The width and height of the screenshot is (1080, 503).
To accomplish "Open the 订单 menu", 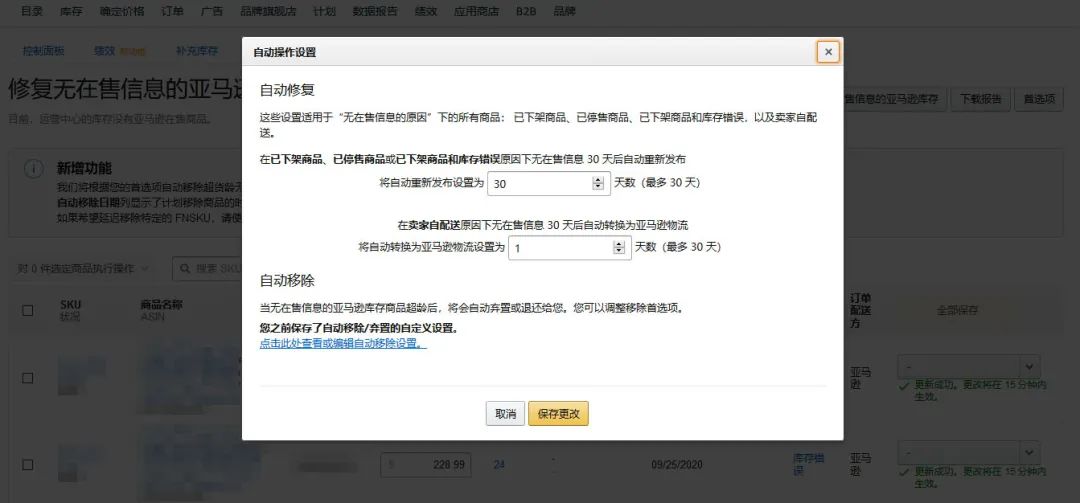I will click(172, 11).
